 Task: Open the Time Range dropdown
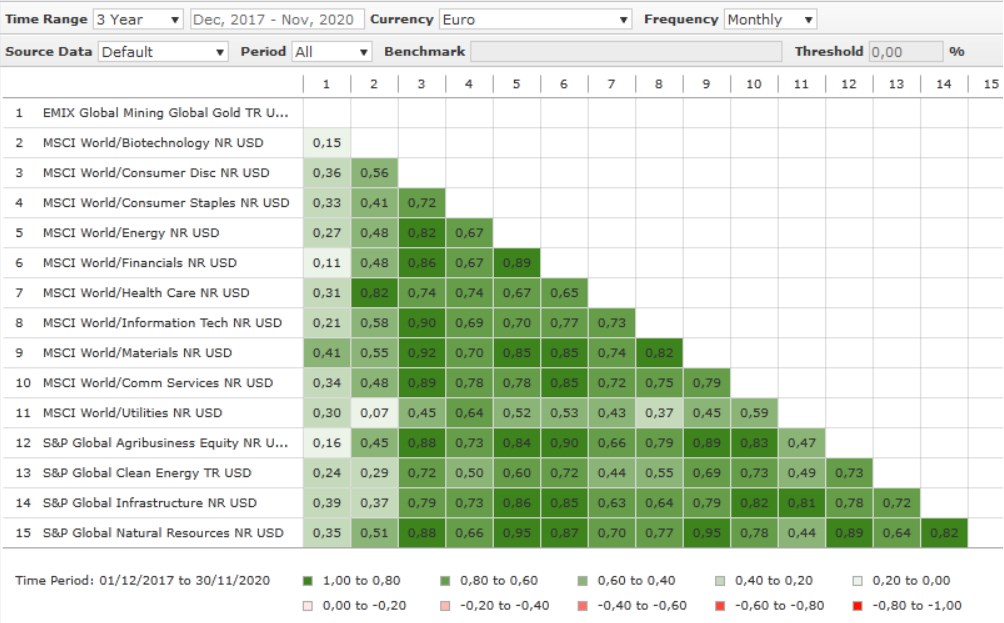point(138,19)
